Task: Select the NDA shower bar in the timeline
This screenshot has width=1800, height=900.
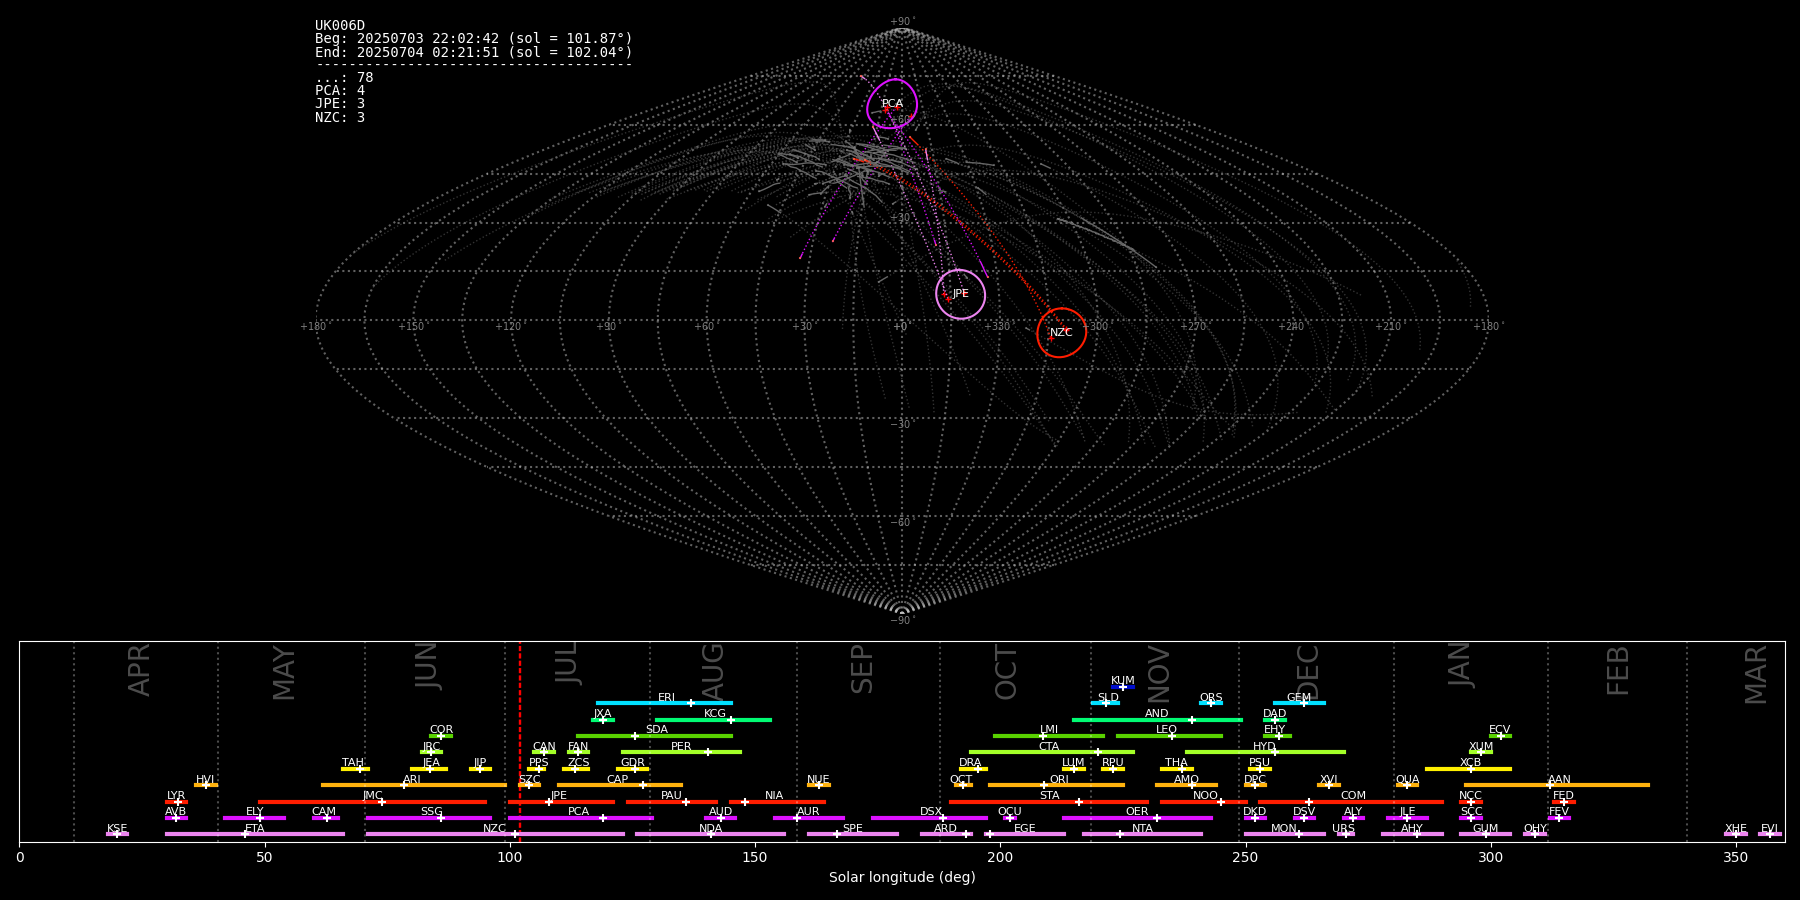Action: pos(710,834)
